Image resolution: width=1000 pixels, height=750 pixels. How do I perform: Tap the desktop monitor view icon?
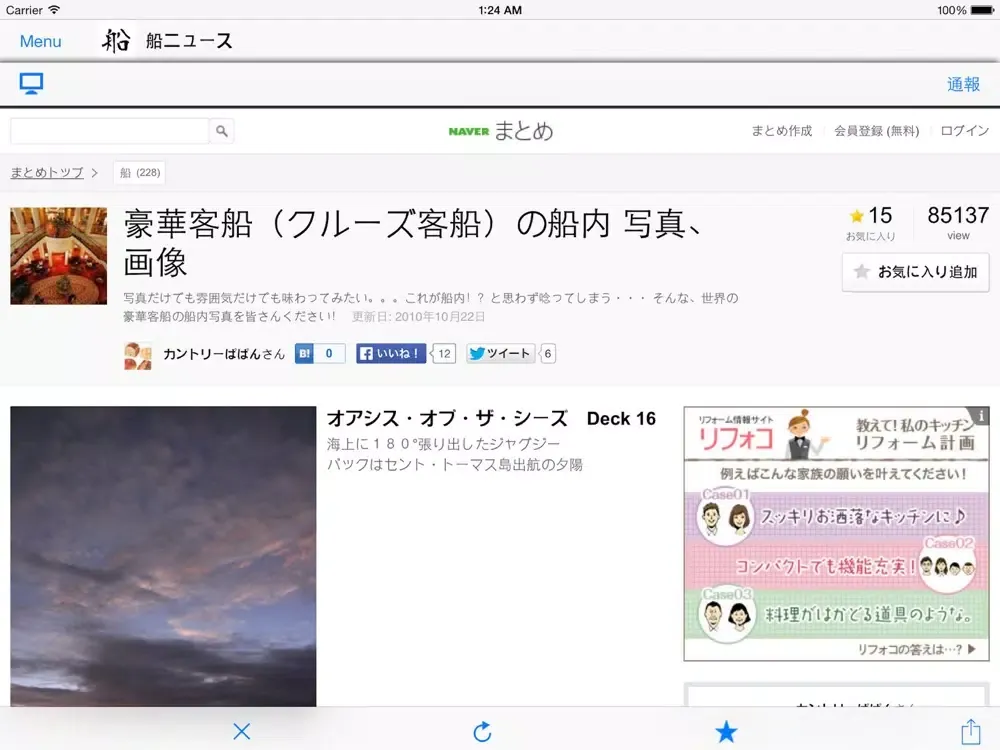tap(31, 84)
